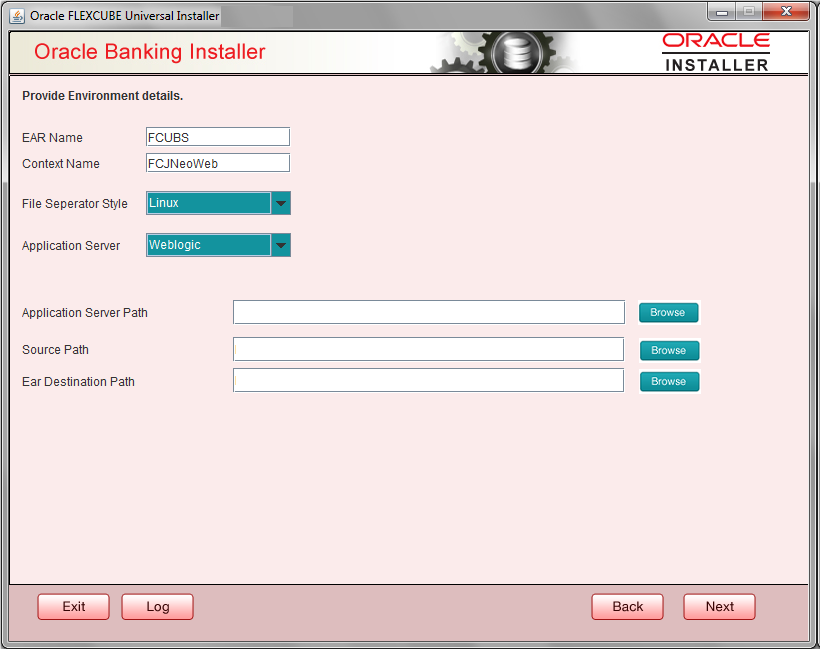Expand the arrow beside the Weblogic selection
Screen dimensions: 820x649
281,245
